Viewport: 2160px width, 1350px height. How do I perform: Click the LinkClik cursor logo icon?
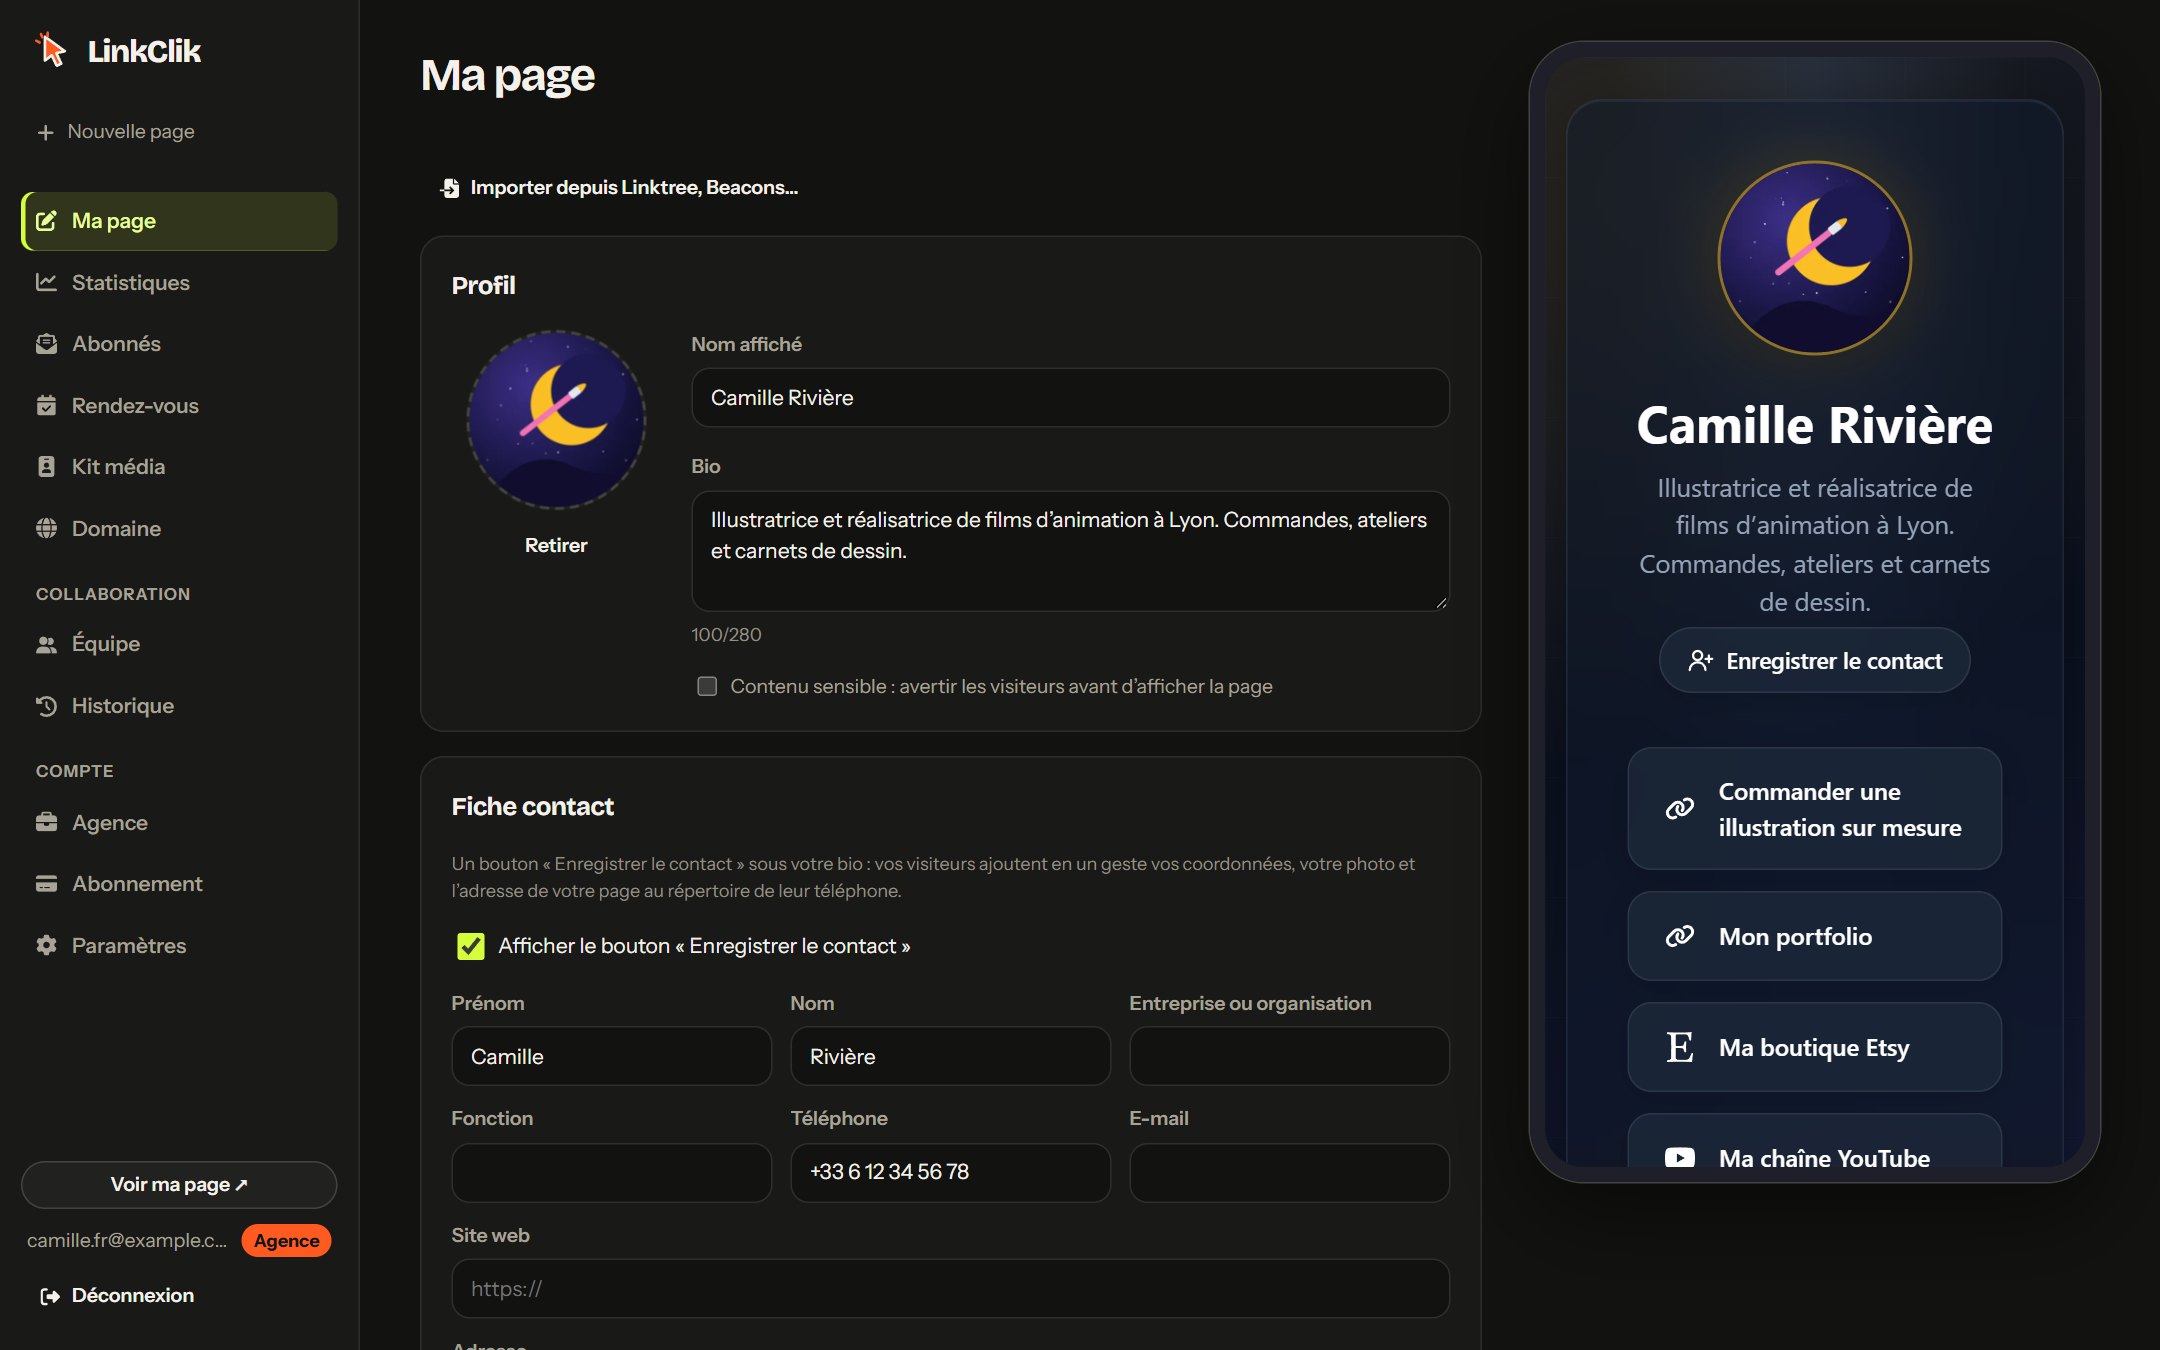(x=51, y=49)
